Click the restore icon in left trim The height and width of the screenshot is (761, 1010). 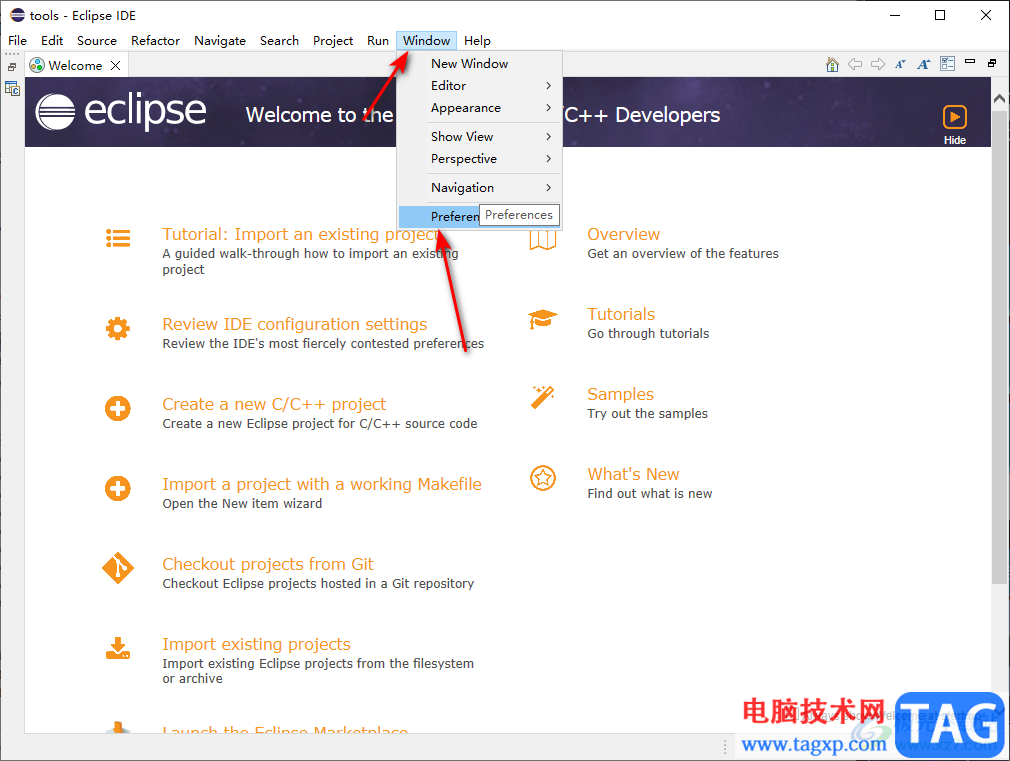tap(12, 66)
